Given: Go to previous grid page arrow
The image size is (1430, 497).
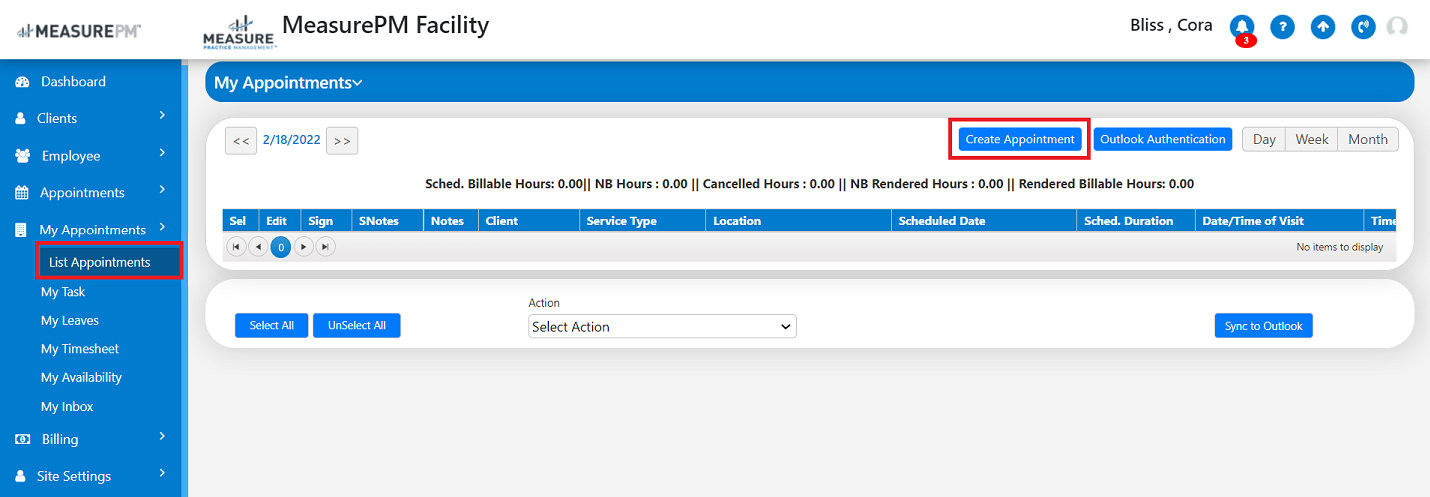Looking at the screenshot, I should [258, 246].
